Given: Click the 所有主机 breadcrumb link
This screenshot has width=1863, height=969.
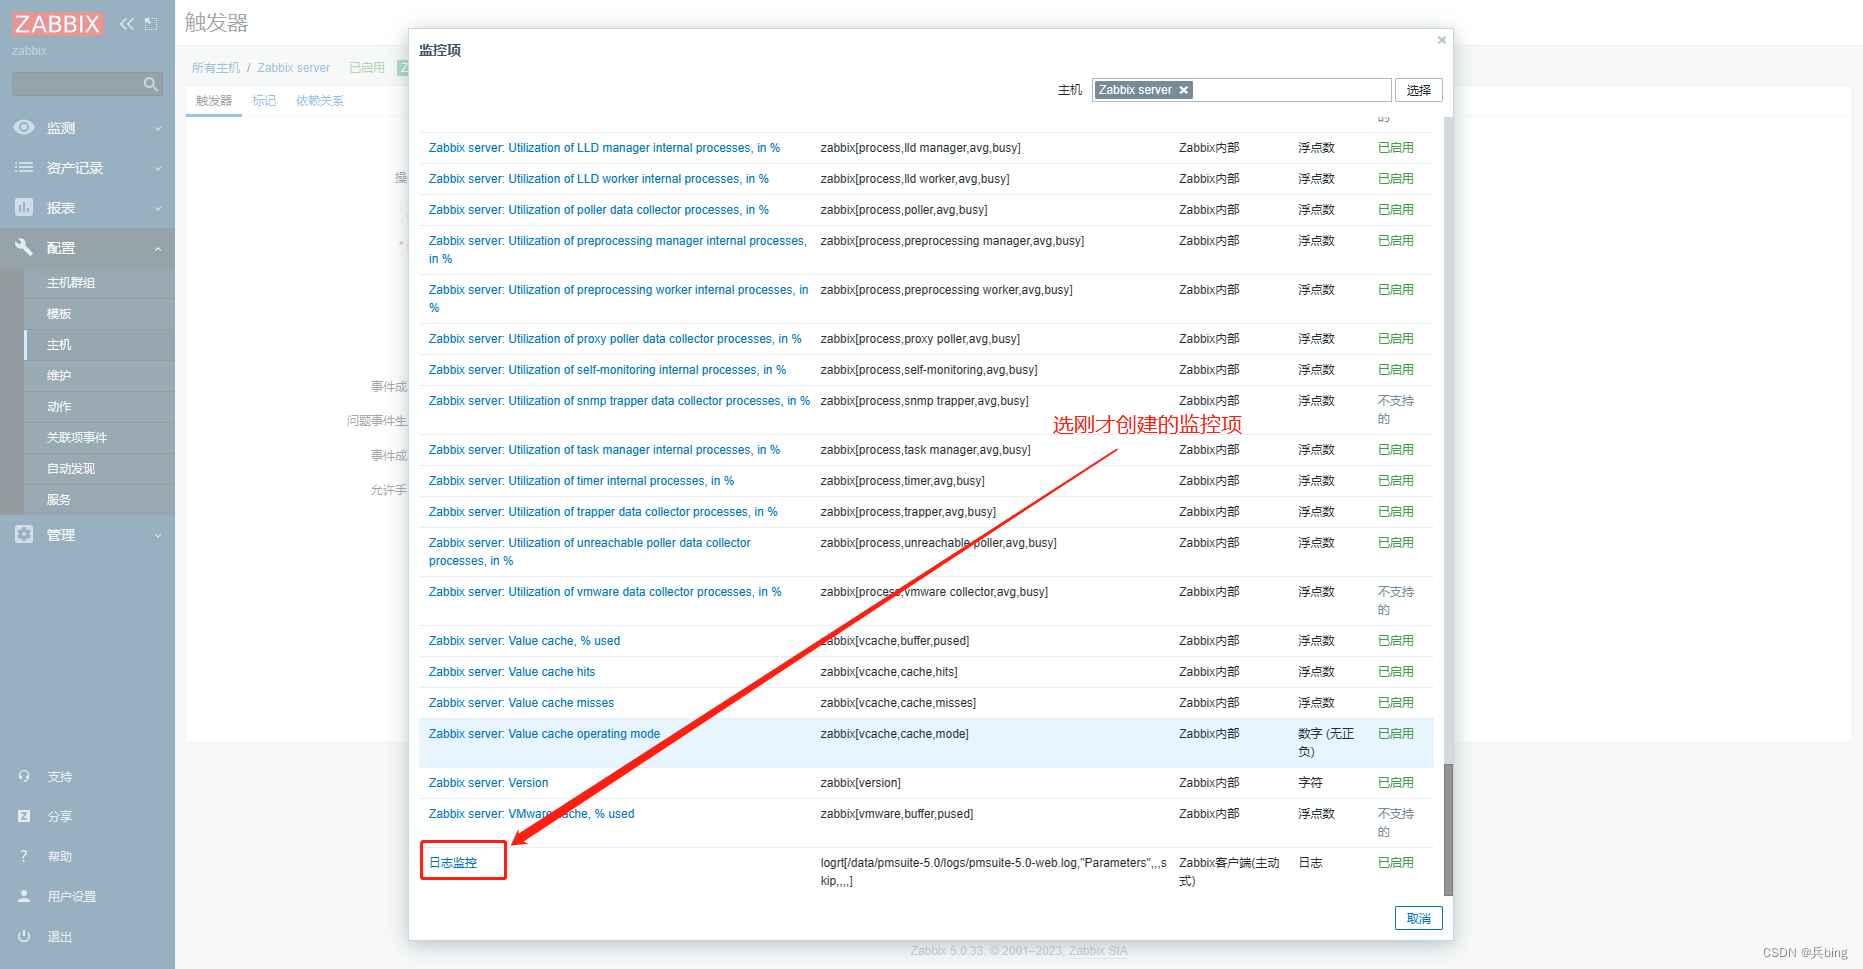Looking at the screenshot, I should coord(216,68).
